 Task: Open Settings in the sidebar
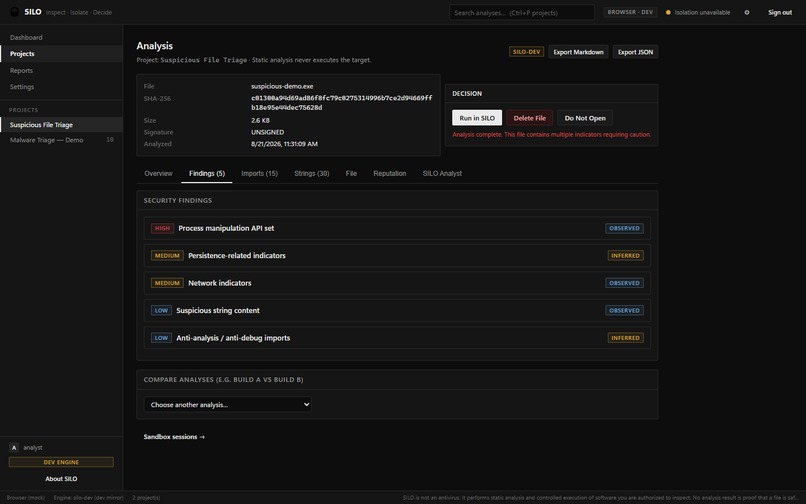coord(61,87)
